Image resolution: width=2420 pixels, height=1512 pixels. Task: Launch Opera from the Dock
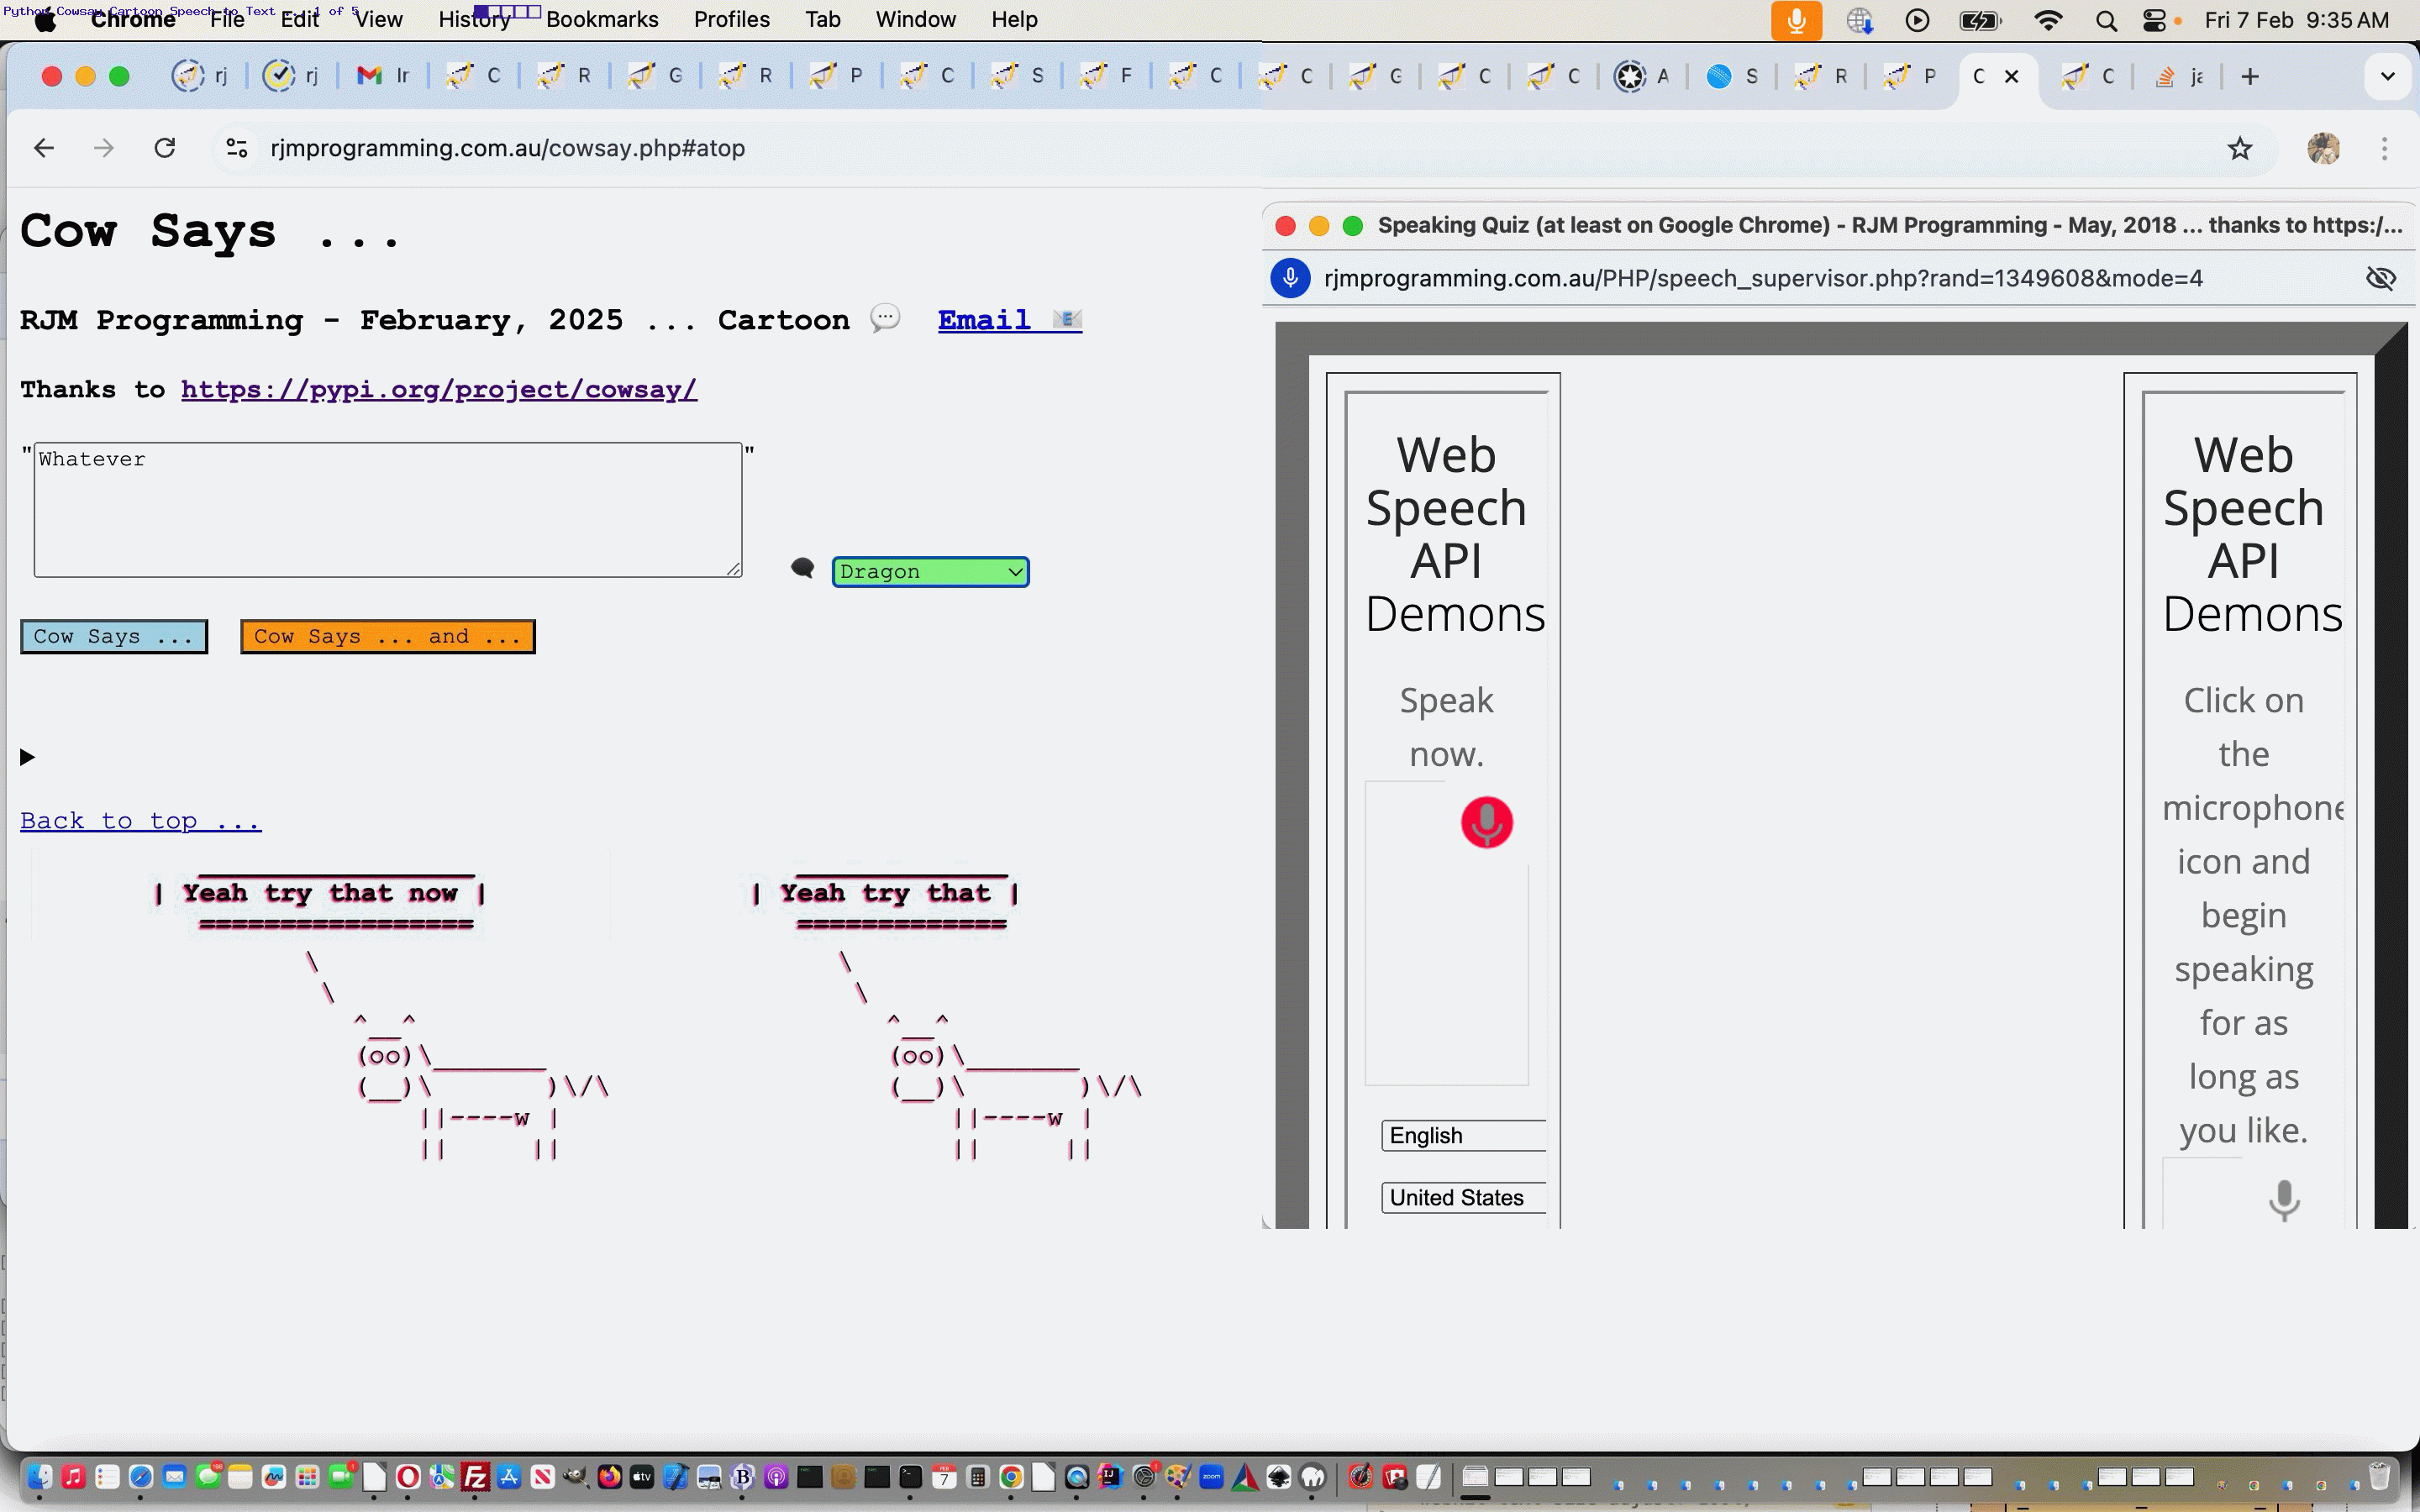(x=408, y=1477)
